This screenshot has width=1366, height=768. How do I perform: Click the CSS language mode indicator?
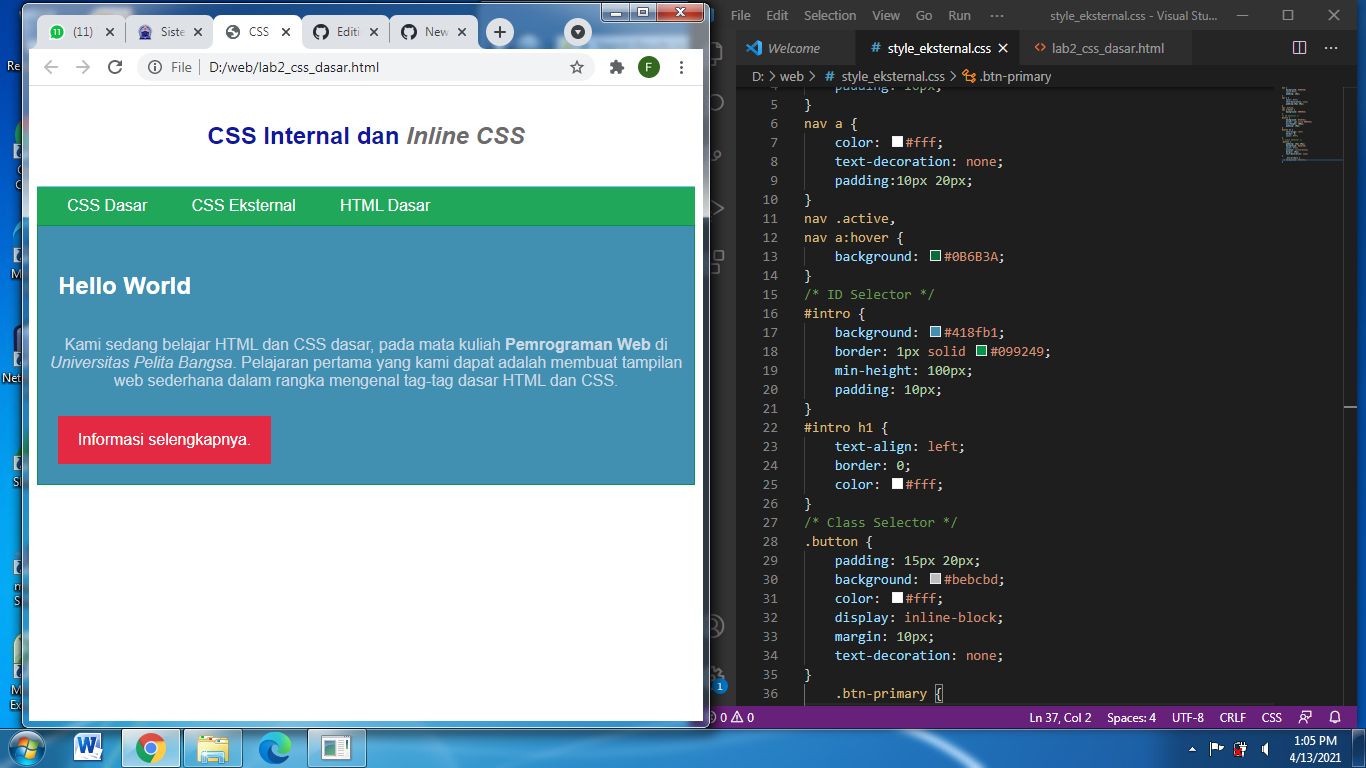1271,717
